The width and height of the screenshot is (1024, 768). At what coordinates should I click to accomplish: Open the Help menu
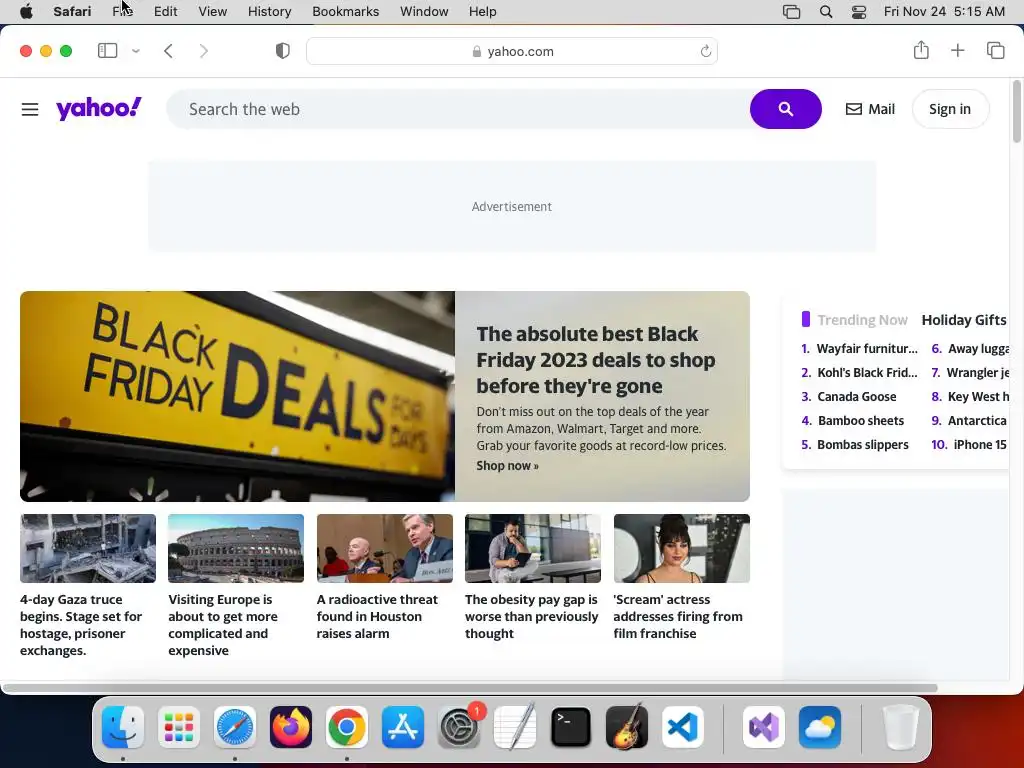[483, 12]
